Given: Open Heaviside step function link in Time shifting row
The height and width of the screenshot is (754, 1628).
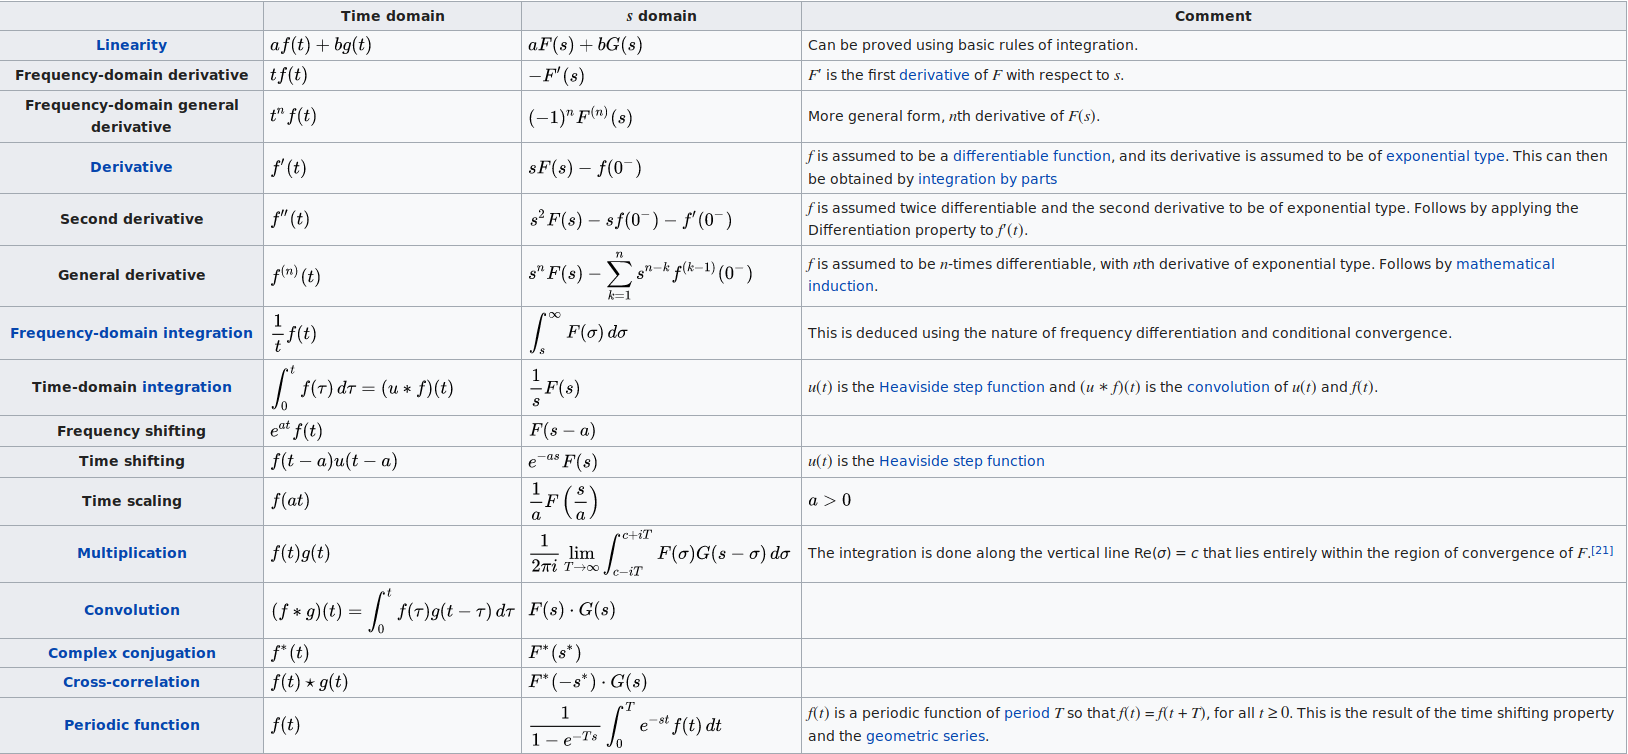Looking at the screenshot, I should (961, 461).
